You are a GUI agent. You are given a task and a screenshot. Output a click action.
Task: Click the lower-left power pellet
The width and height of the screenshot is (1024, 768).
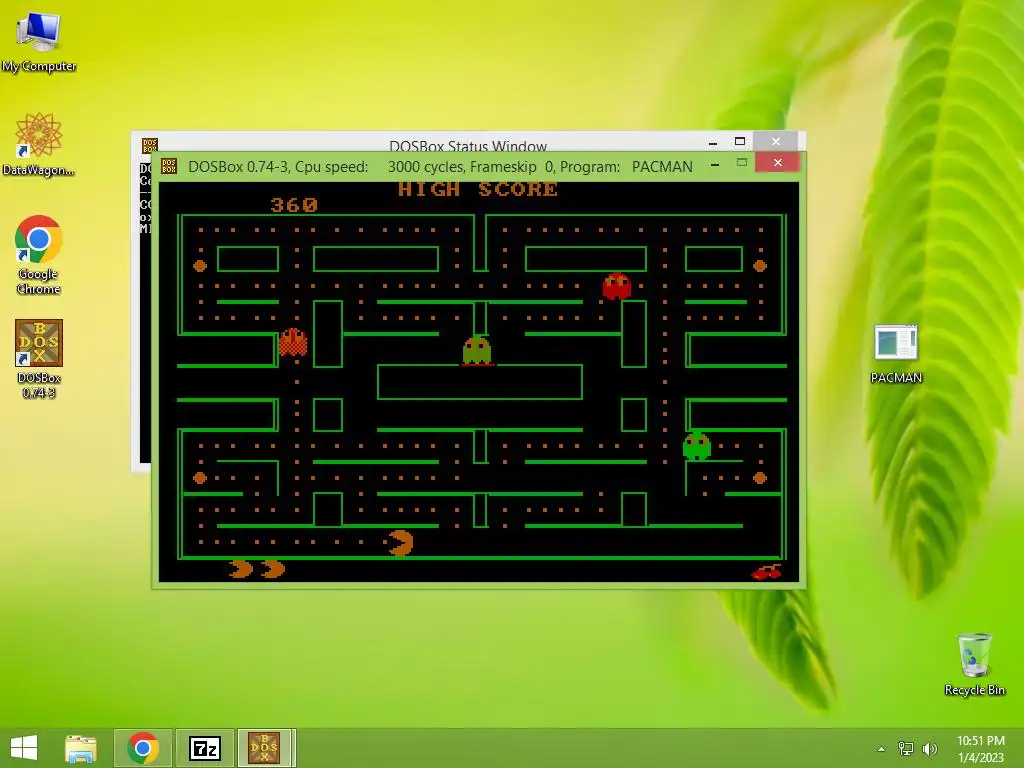(x=200, y=478)
